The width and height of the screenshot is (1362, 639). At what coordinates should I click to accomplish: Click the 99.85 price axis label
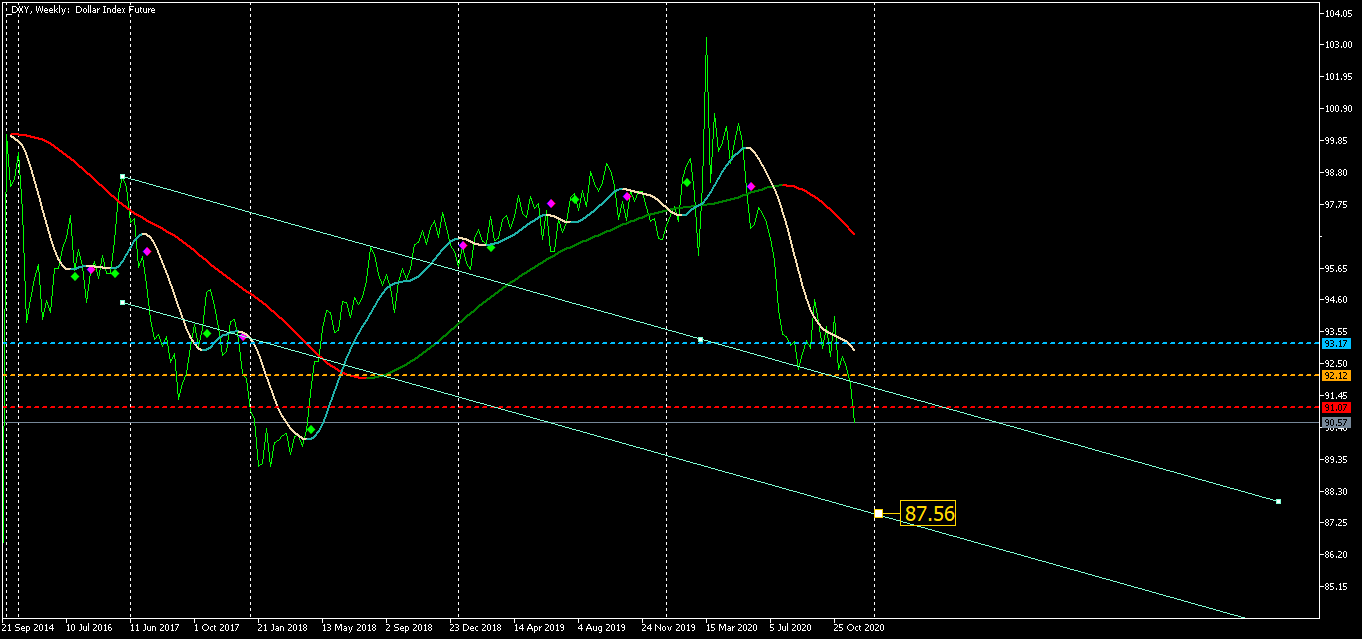click(1338, 141)
